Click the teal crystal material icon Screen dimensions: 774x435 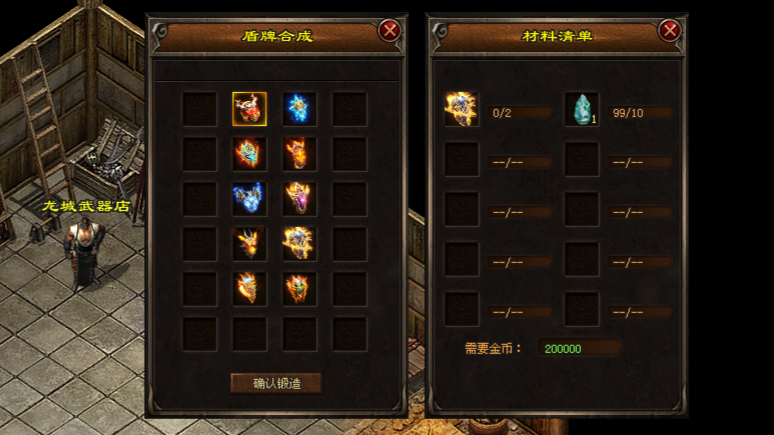pos(582,110)
